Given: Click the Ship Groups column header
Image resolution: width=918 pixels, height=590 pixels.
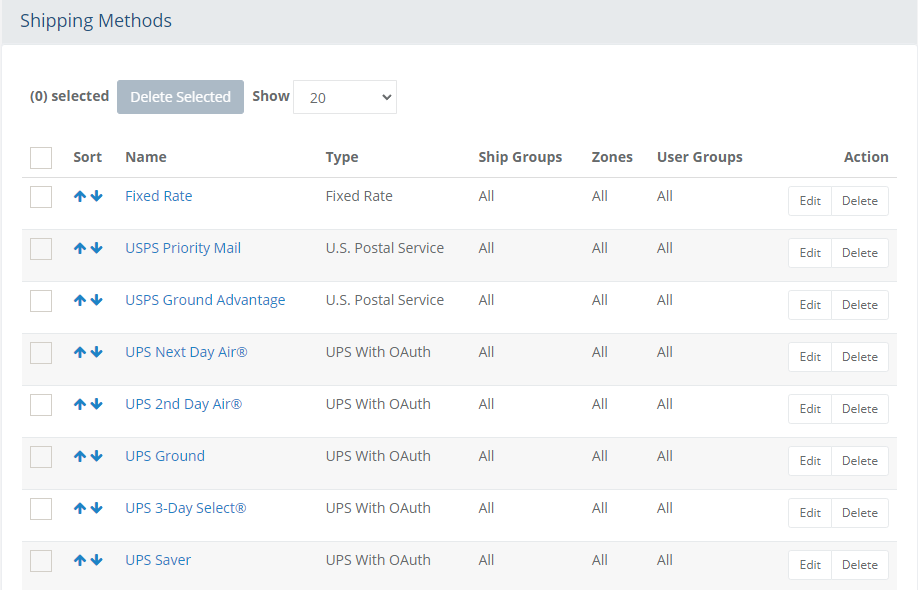Looking at the screenshot, I should tap(520, 157).
